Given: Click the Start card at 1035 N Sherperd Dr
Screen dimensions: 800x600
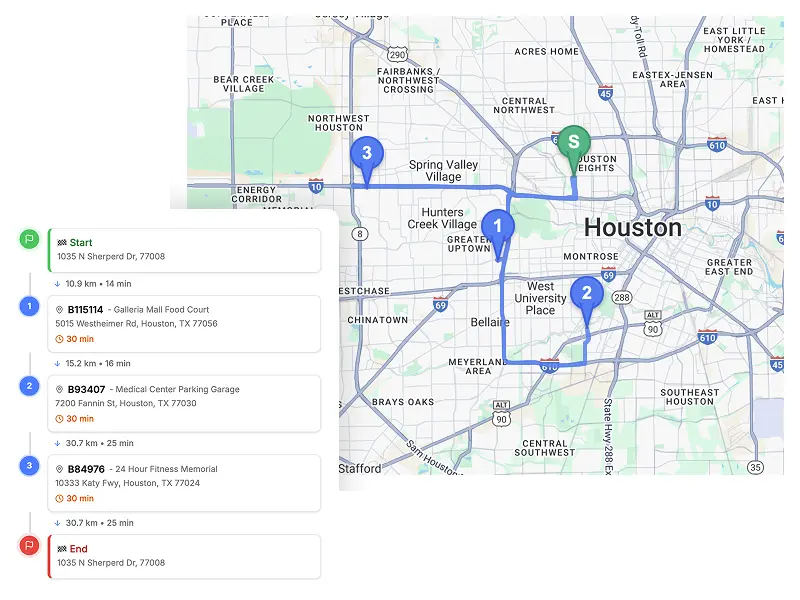Looking at the screenshot, I should tap(184, 249).
